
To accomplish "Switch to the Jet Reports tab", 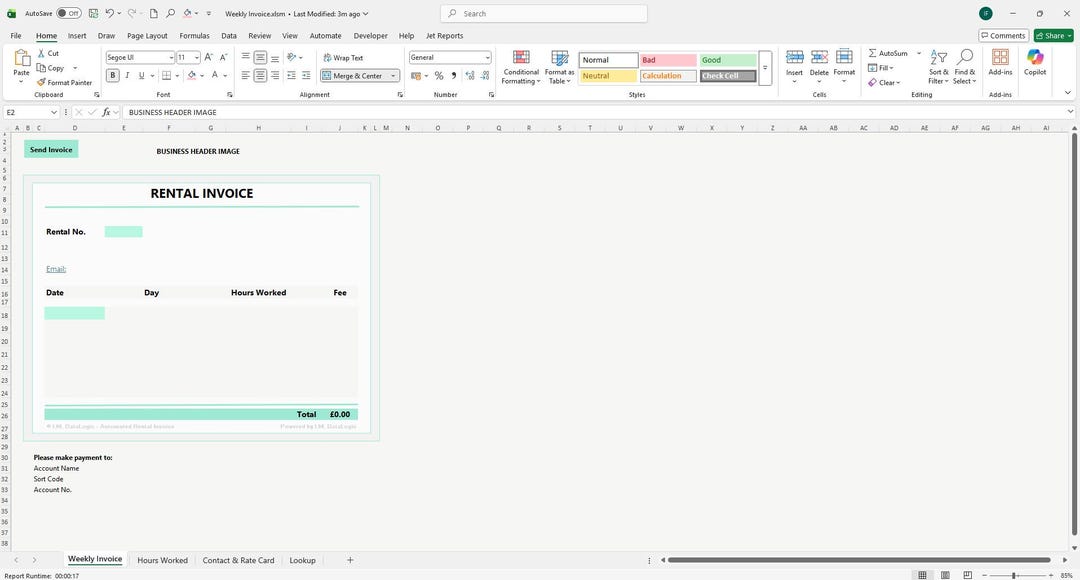I will pos(444,36).
